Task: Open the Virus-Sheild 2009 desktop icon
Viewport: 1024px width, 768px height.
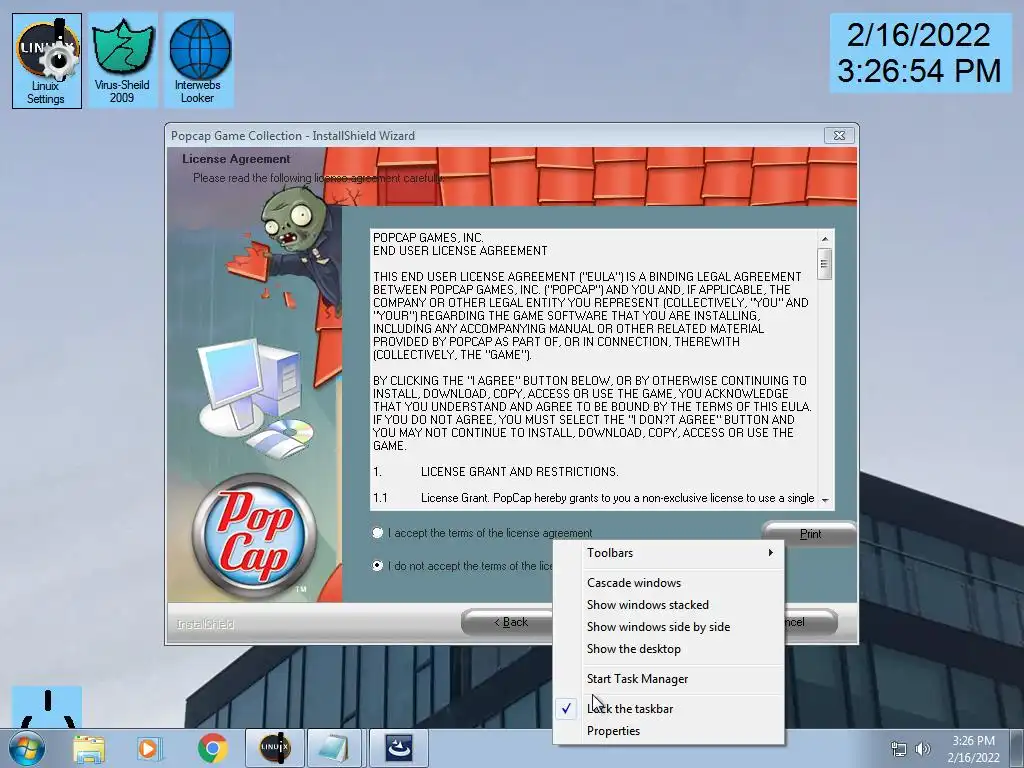Action: (122, 61)
